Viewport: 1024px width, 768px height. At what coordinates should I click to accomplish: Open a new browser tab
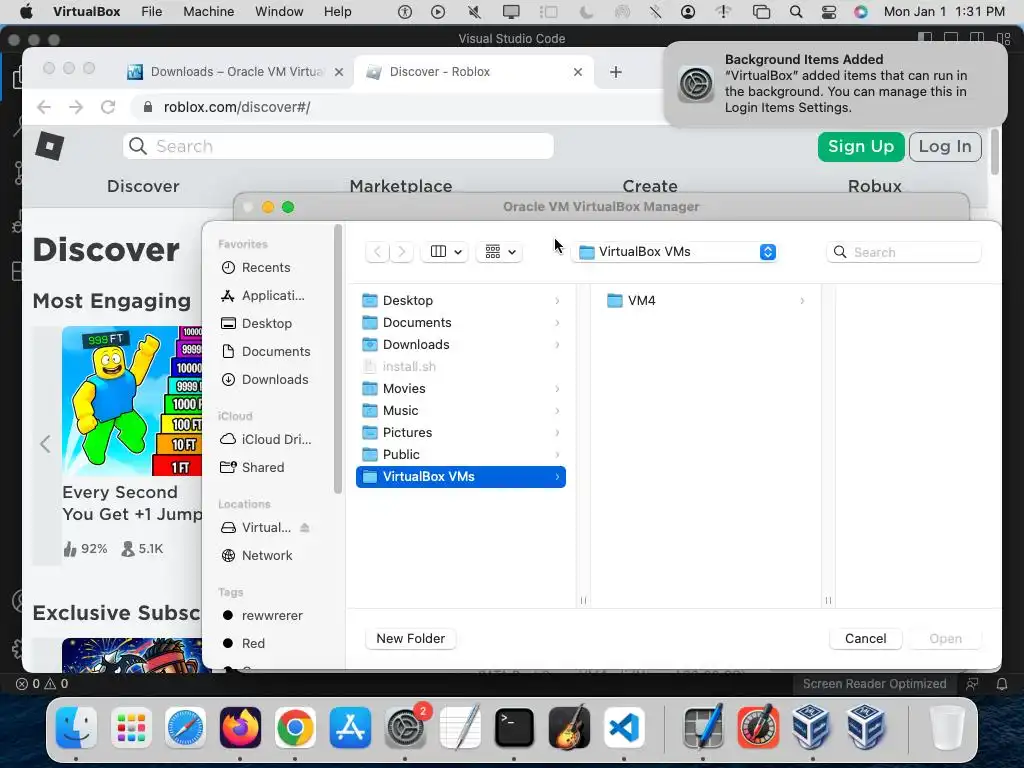tap(615, 72)
